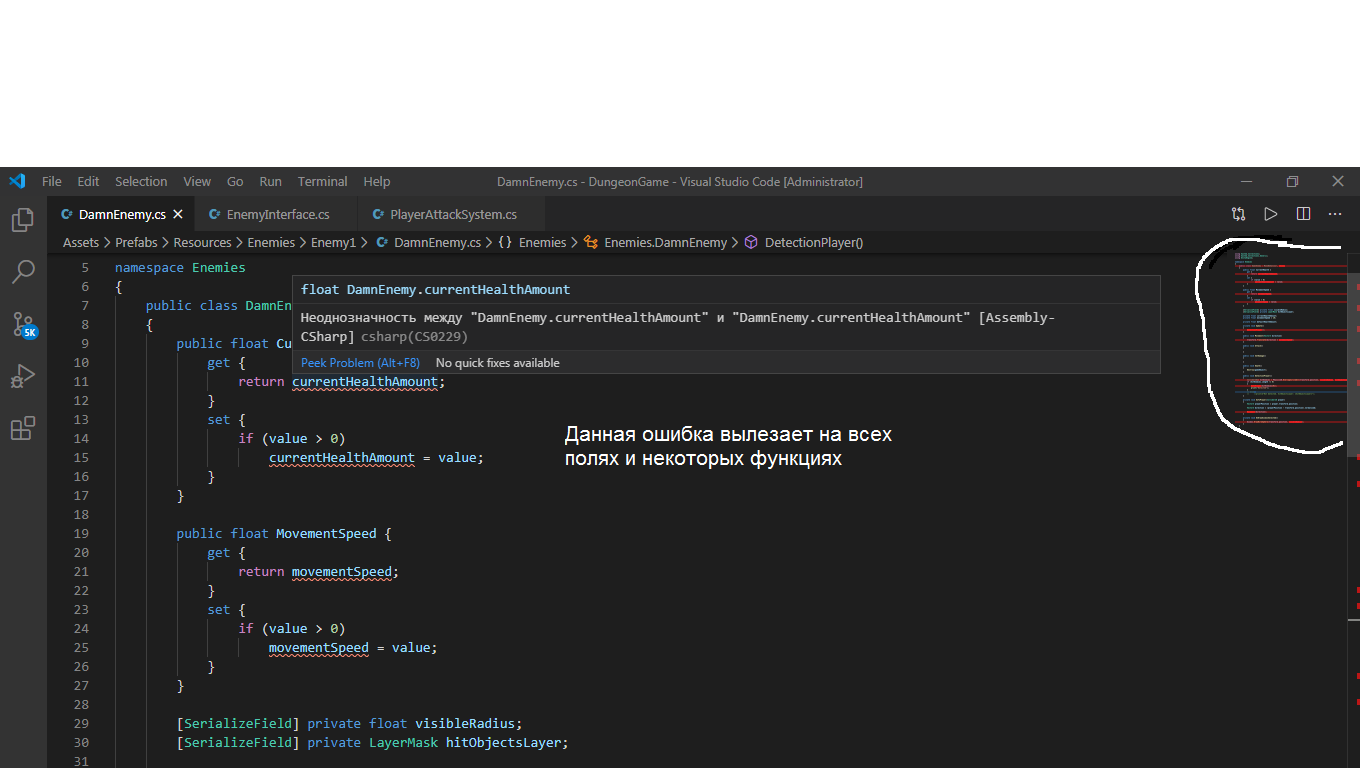1360x768 pixels.
Task: Minimize the VS Code window
Action: click(x=1246, y=181)
